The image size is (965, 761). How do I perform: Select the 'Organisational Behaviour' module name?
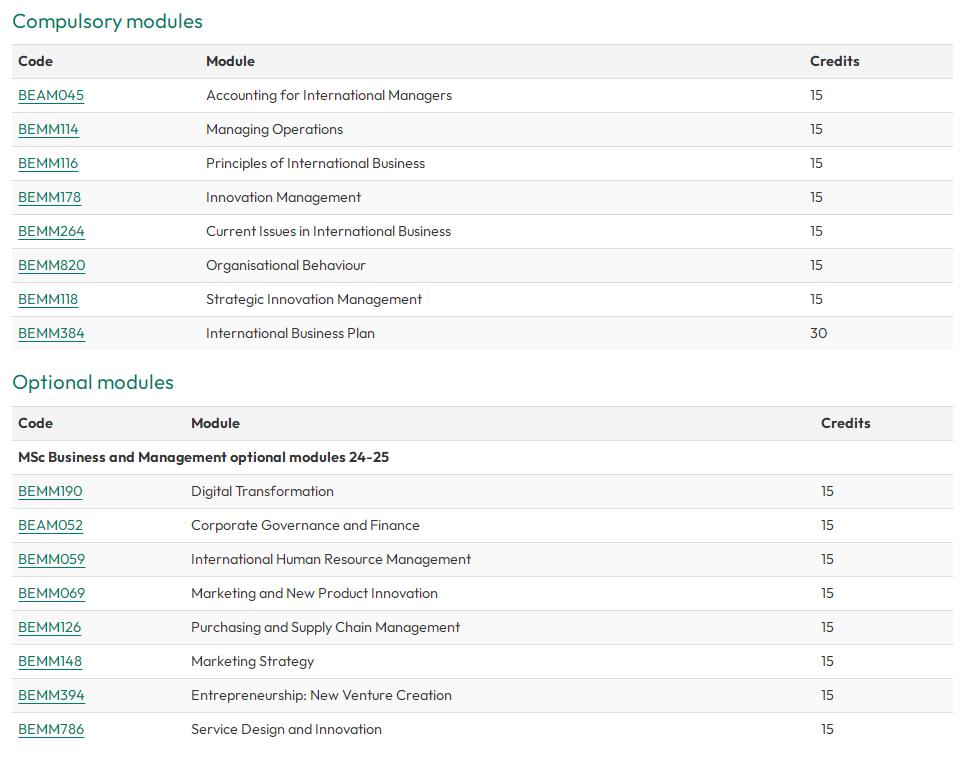tap(286, 265)
